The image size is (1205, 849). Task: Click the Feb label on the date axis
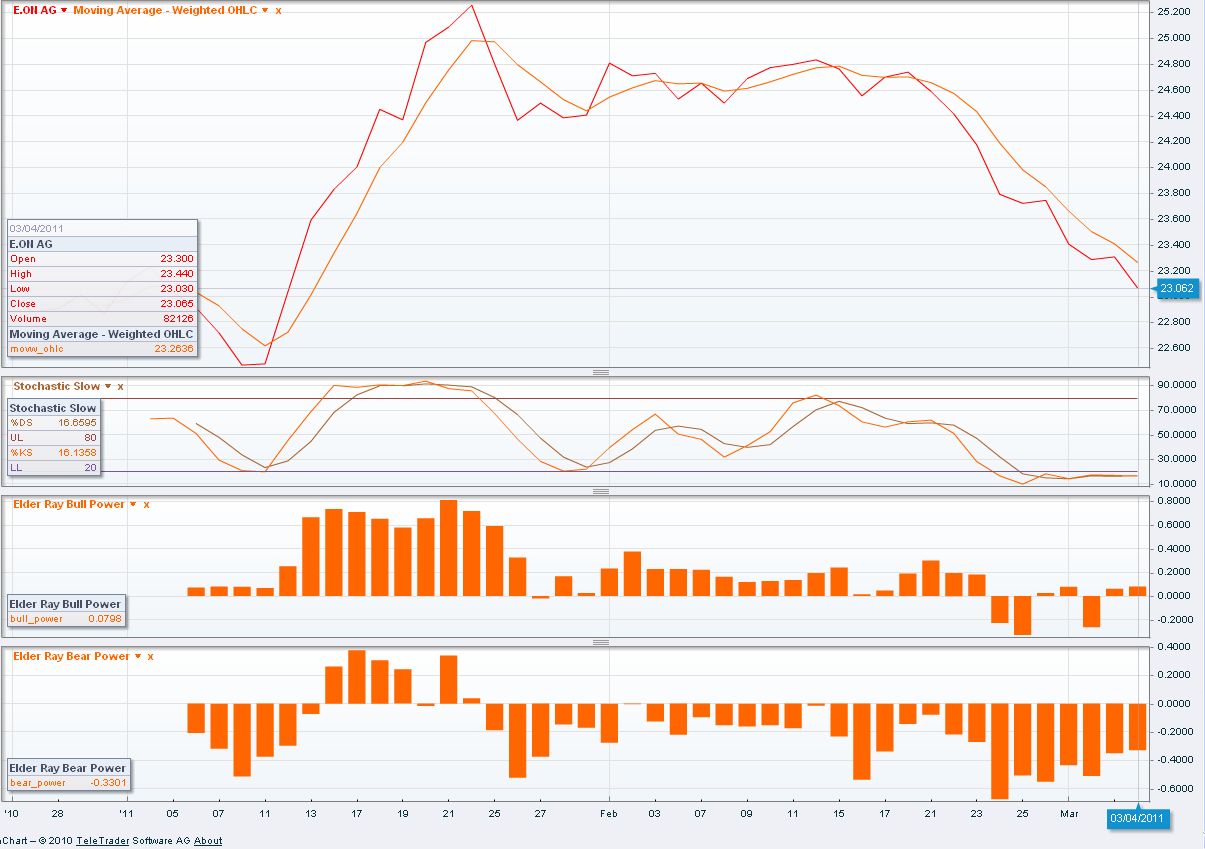(x=609, y=815)
